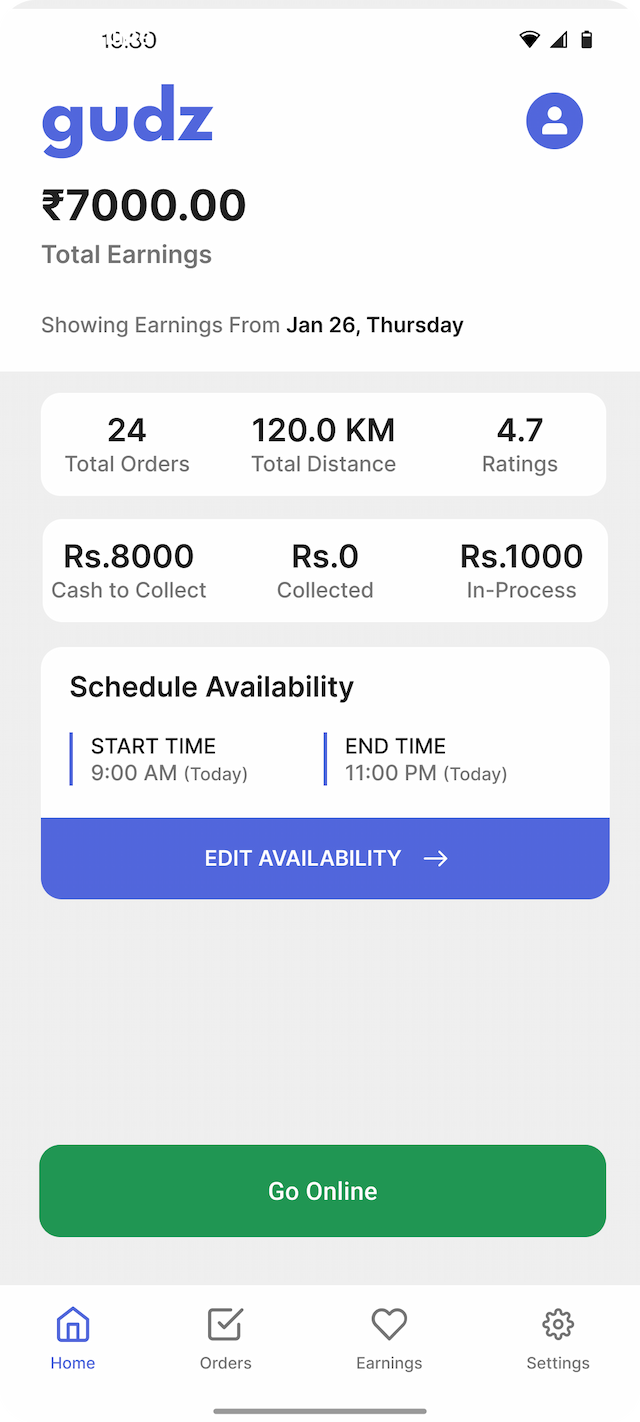The image size is (640, 1422).
Task: Tap the Wi-Fi status icon
Action: [529, 40]
